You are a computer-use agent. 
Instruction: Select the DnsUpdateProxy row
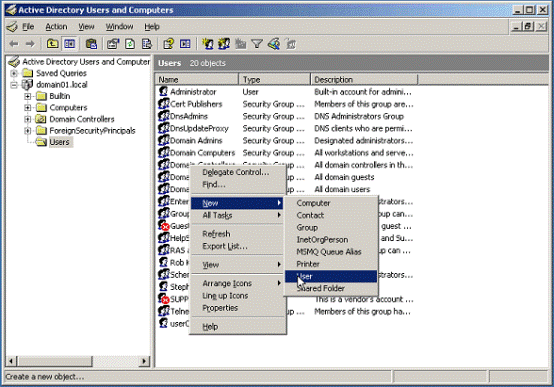(x=286, y=128)
